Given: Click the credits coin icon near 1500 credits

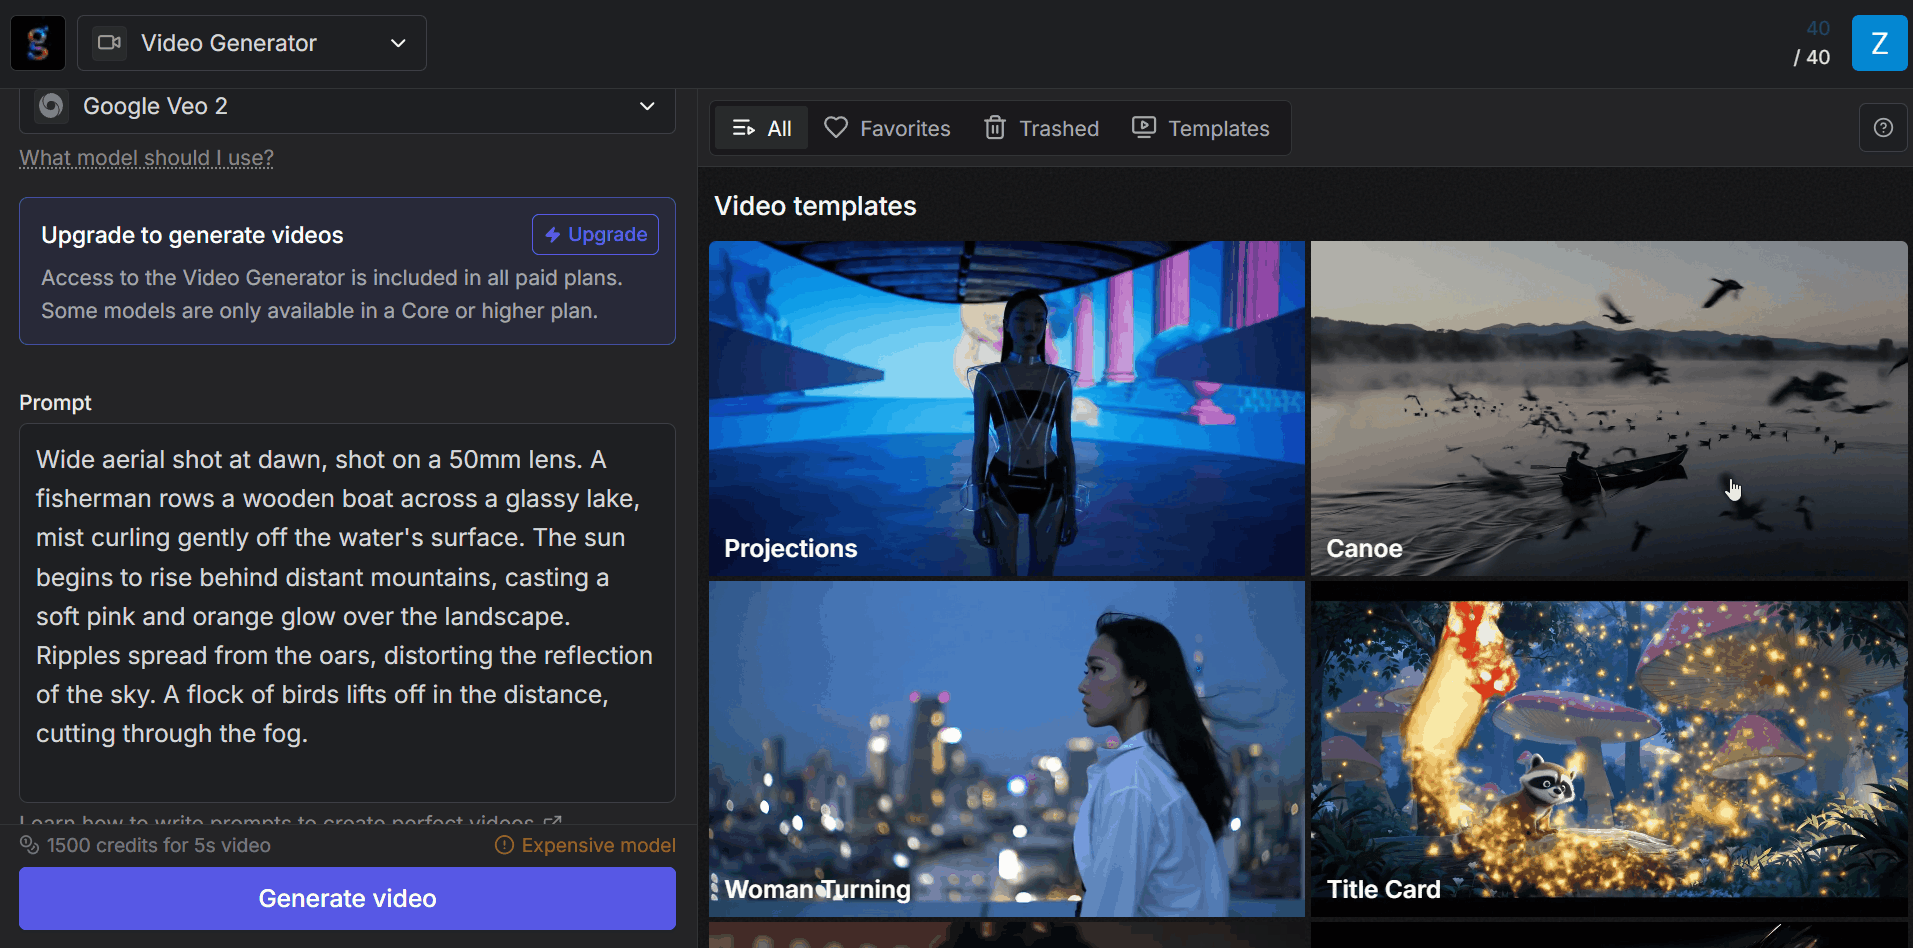Looking at the screenshot, I should (29, 846).
